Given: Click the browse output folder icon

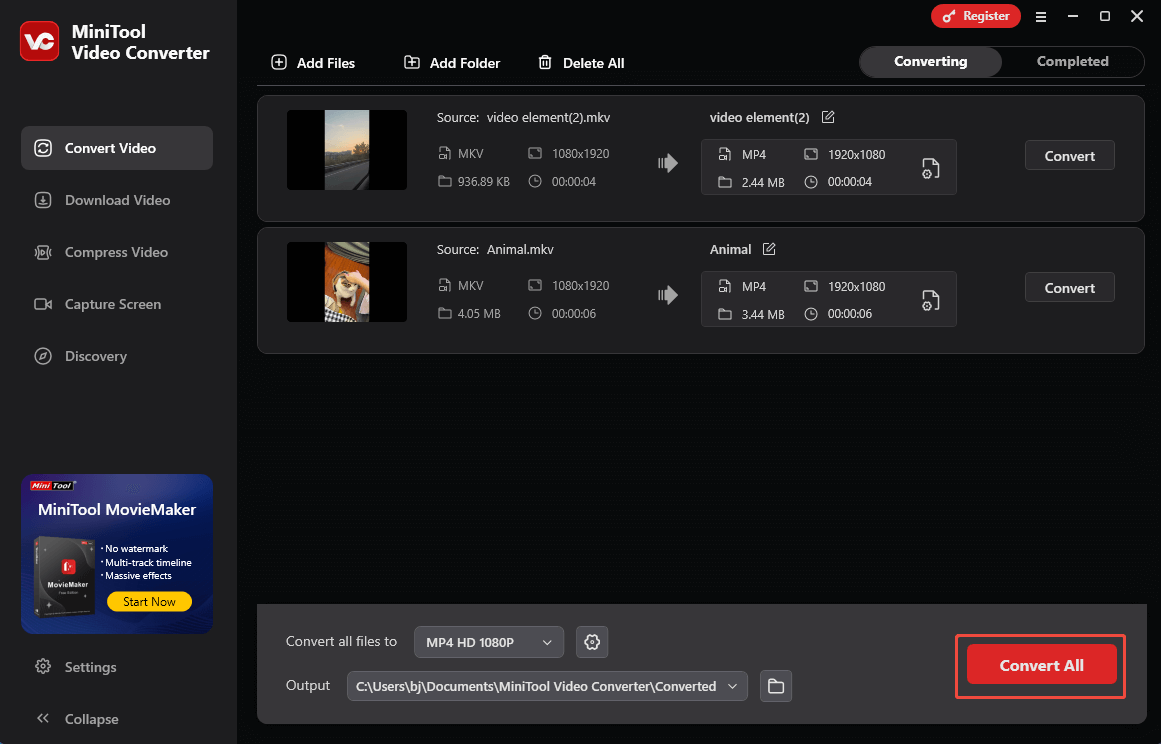Looking at the screenshot, I should tap(776, 686).
